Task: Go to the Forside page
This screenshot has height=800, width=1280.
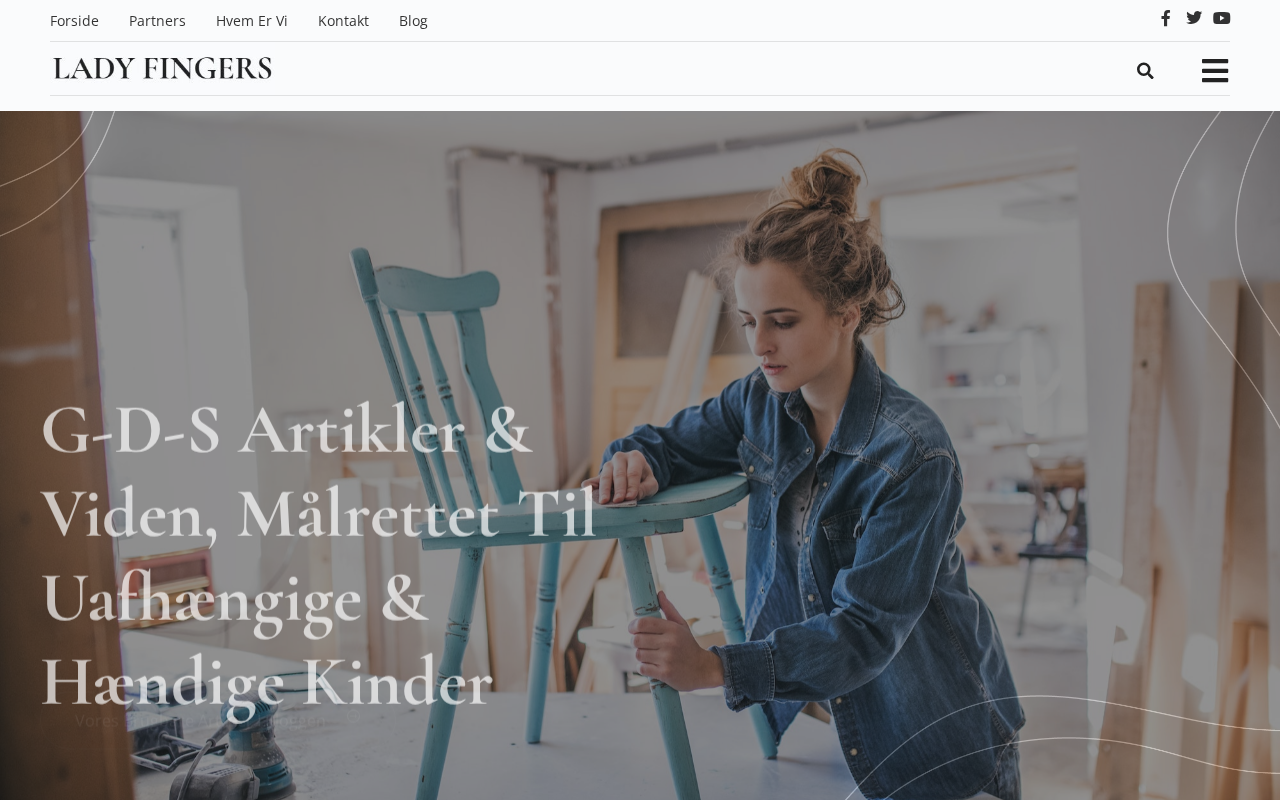Action: coord(74,21)
